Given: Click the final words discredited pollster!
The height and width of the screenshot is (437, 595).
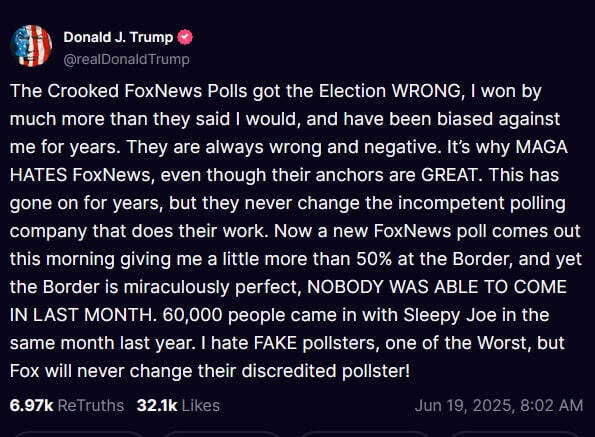Looking at the screenshot, I should pos(326,371).
